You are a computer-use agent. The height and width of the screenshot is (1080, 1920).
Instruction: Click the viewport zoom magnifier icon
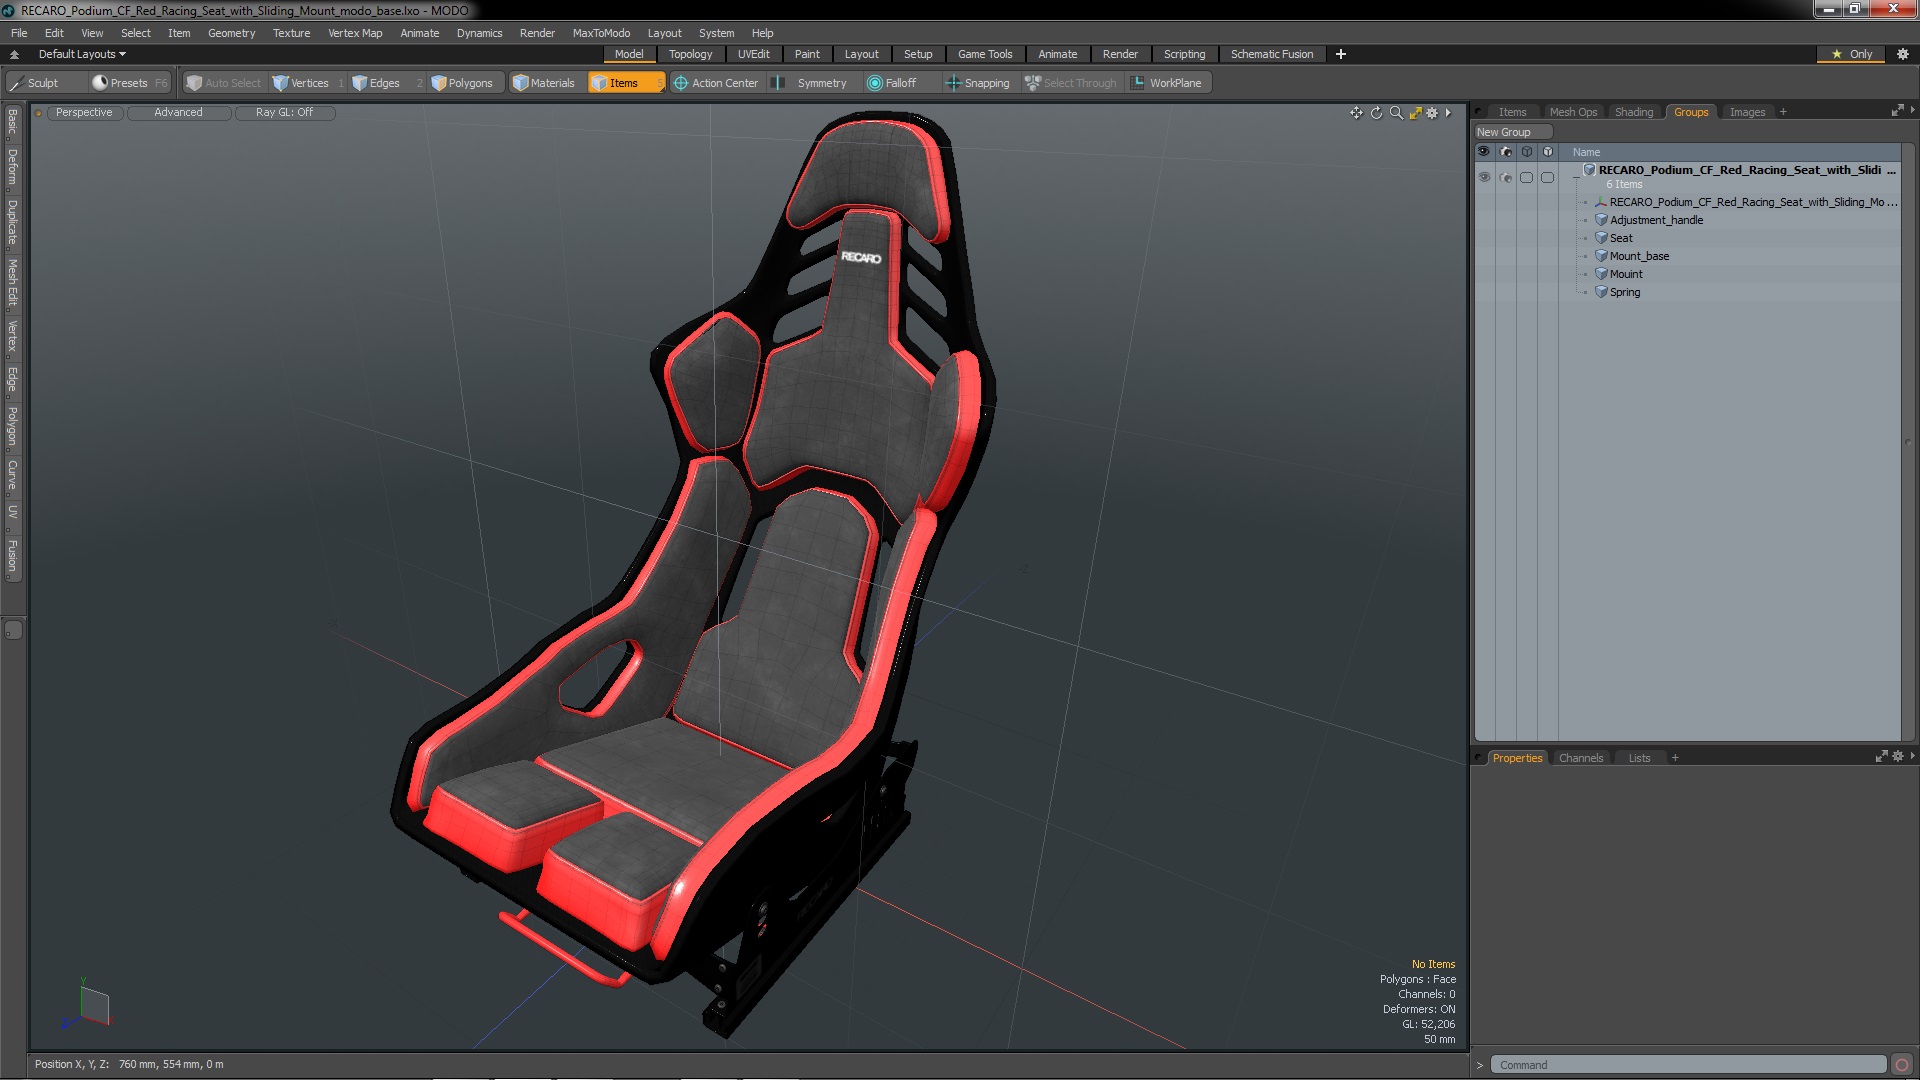point(1396,113)
